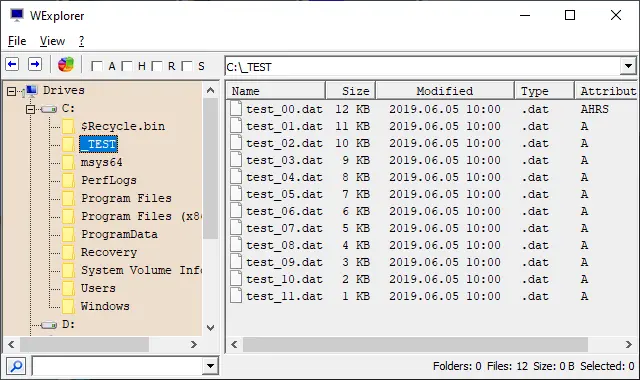
Task: Open the search box dropdown arrow
Action: pos(210,366)
